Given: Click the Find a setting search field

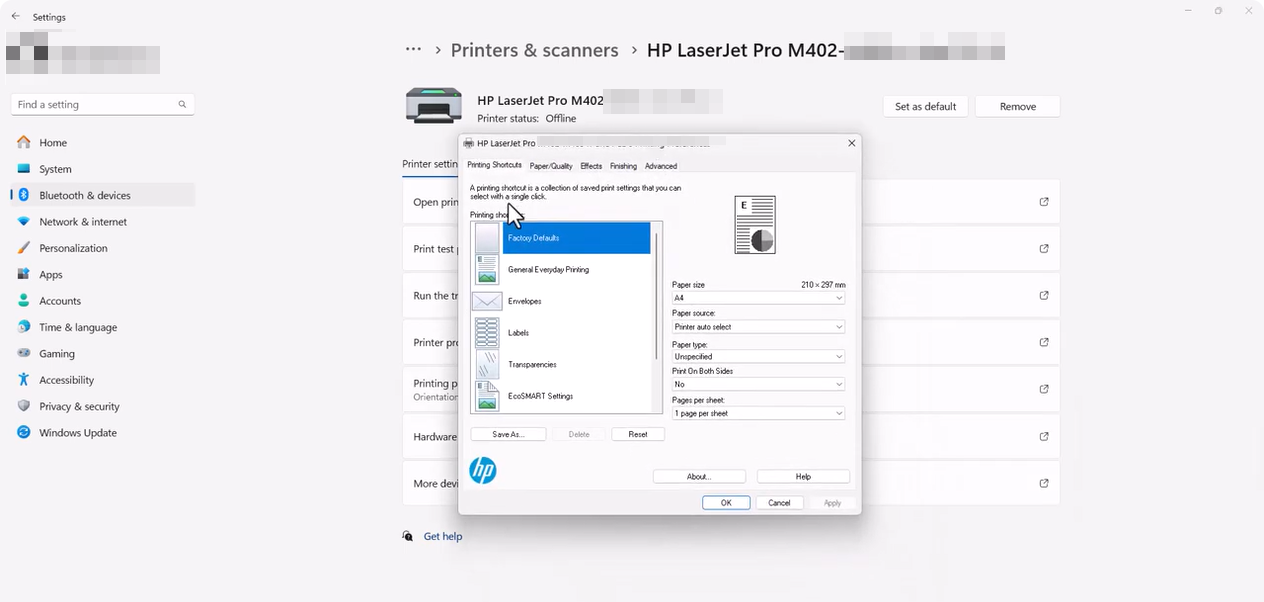Looking at the screenshot, I should tap(100, 103).
